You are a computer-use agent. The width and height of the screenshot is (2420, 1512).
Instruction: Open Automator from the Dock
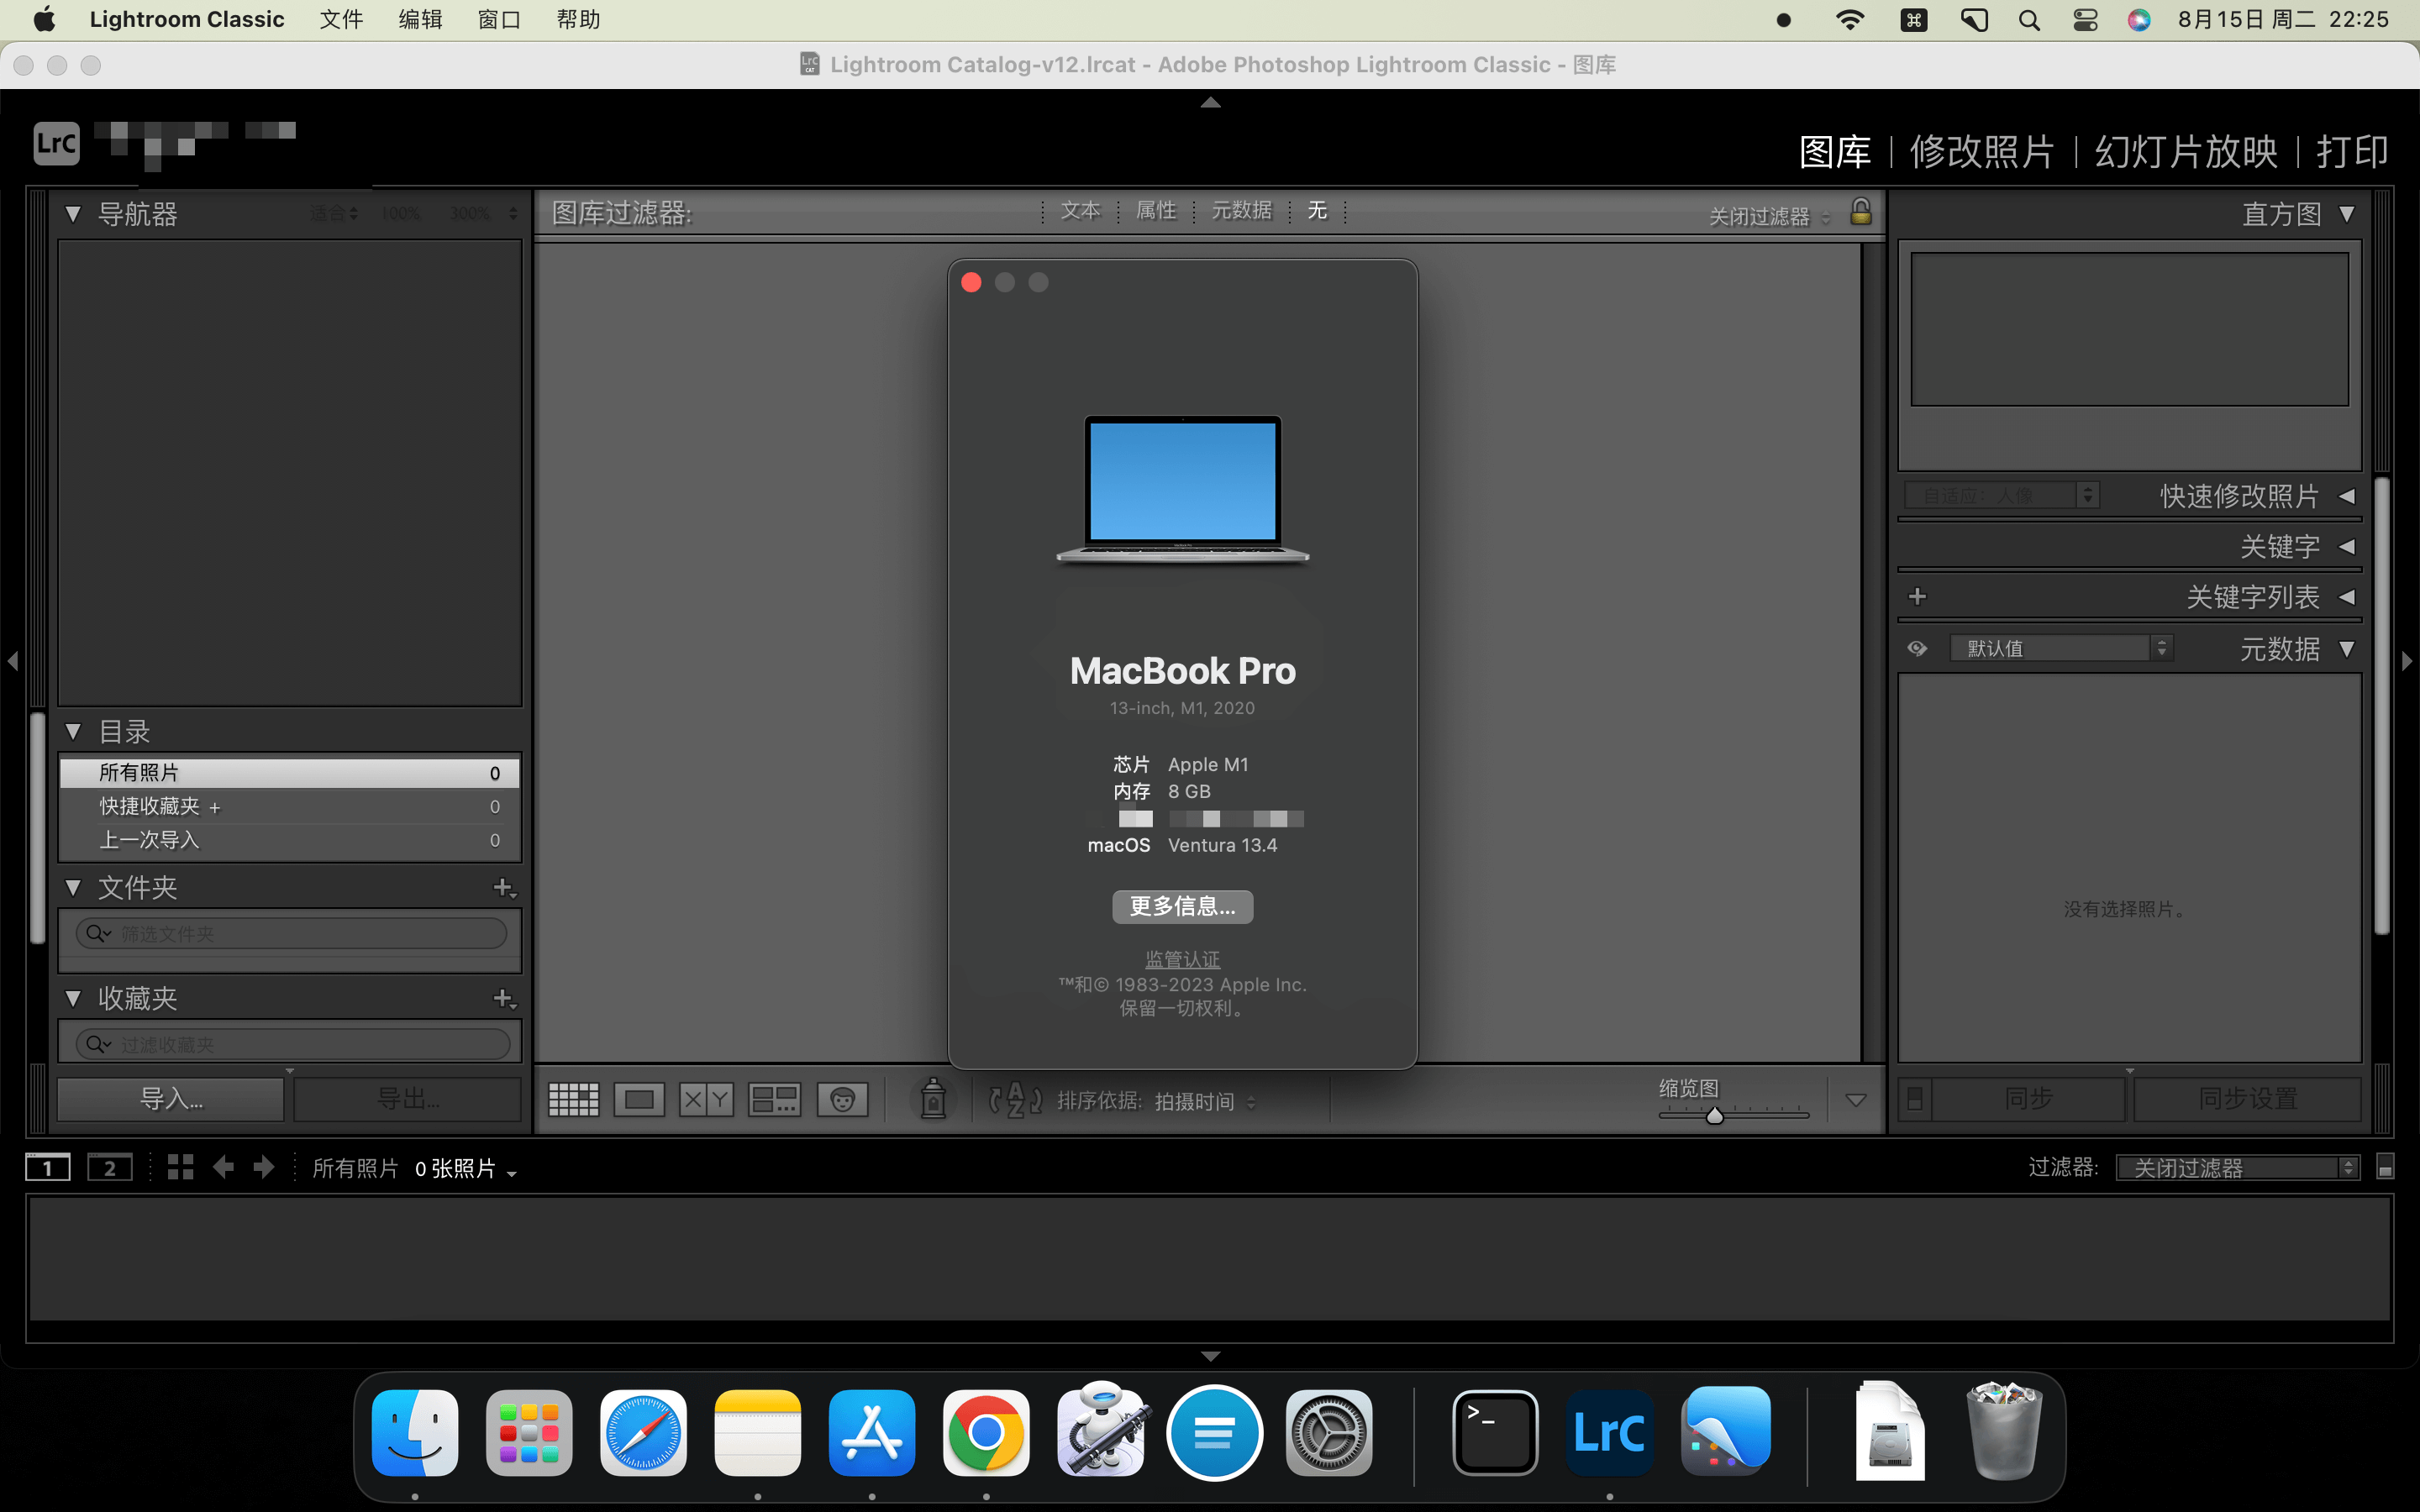[1101, 1431]
